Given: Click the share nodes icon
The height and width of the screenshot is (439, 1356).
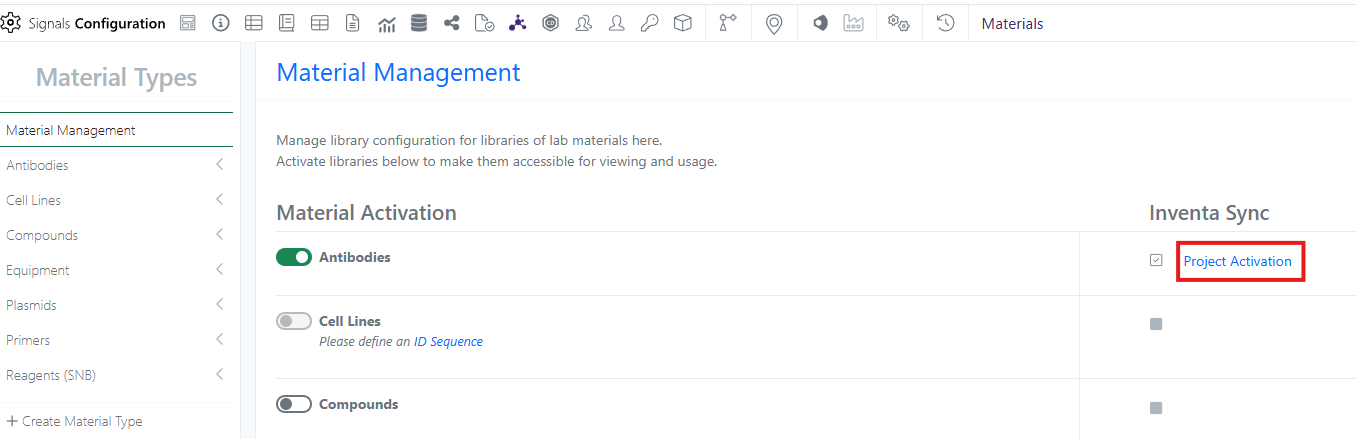Looking at the screenshot, I should [x=451, y=23].
